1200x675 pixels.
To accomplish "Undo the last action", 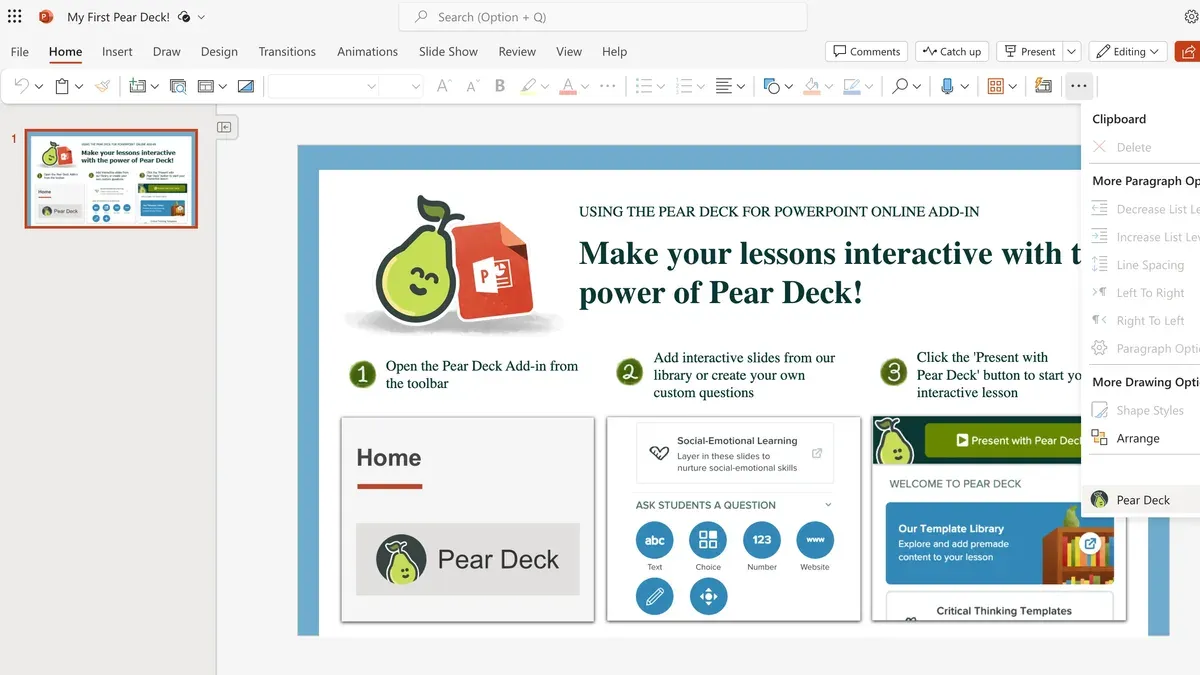I will click(21, 87).
